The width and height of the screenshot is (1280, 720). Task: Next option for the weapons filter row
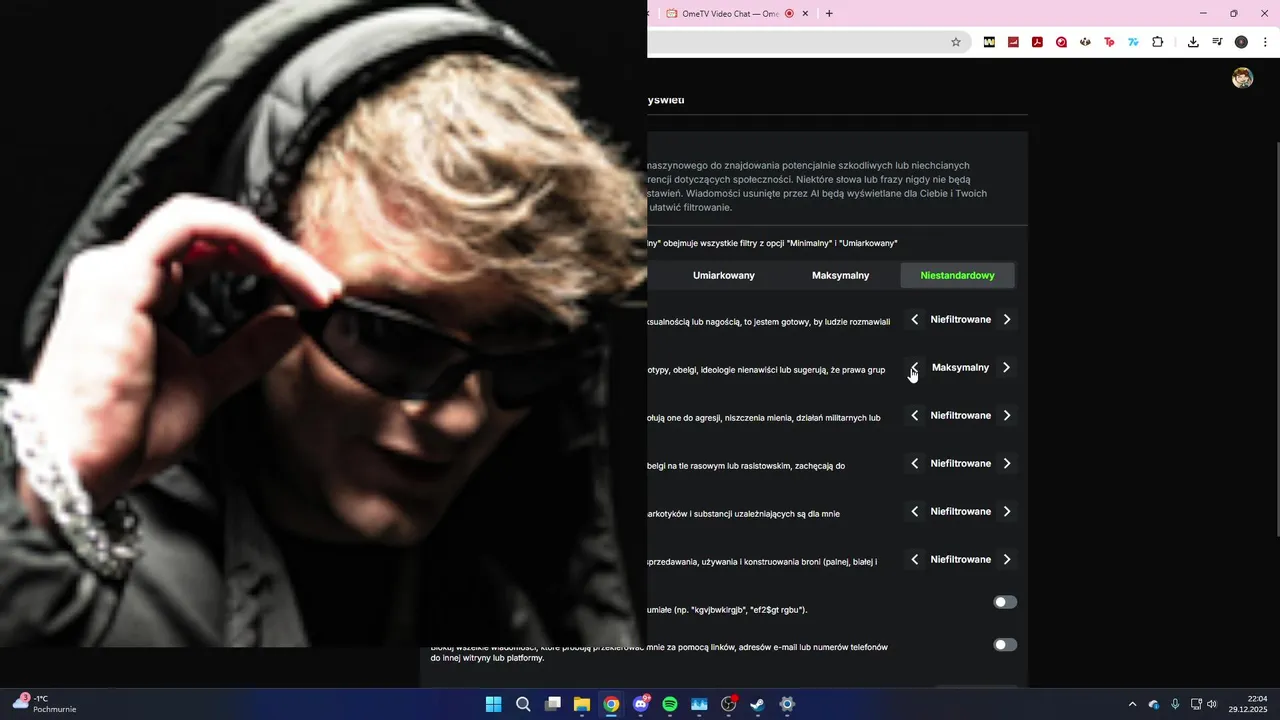1006,559
